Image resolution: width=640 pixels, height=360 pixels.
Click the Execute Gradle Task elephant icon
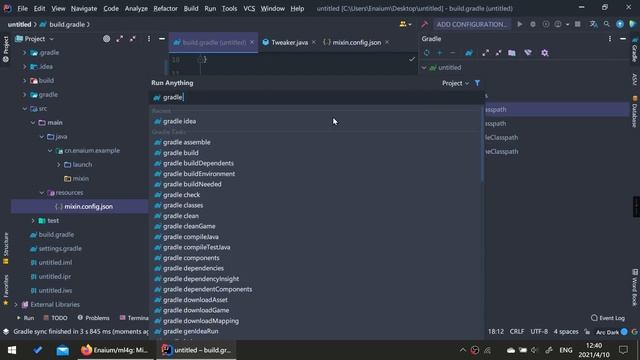469,53
